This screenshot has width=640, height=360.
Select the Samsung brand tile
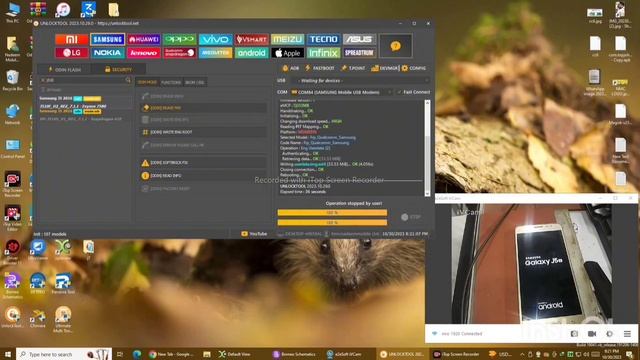pos(108,39)
